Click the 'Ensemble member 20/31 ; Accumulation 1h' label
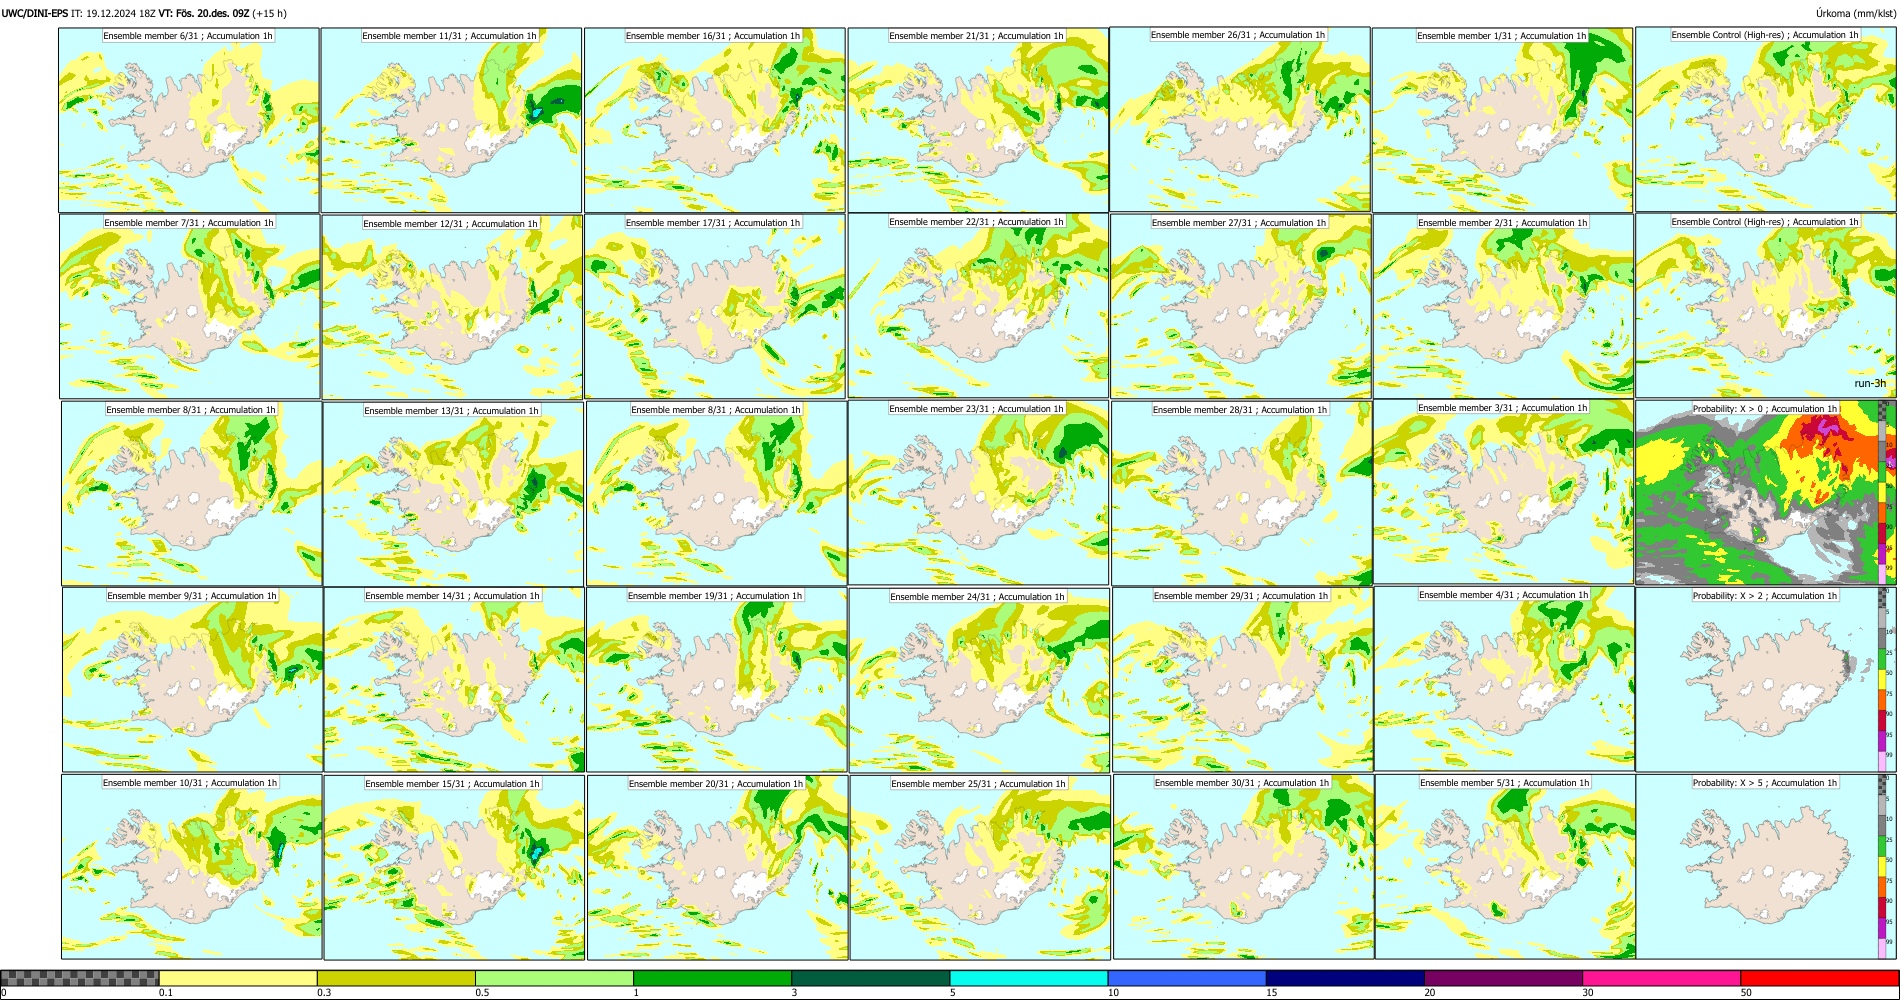Screen dimensions: 1900x1000 [715, 784]
